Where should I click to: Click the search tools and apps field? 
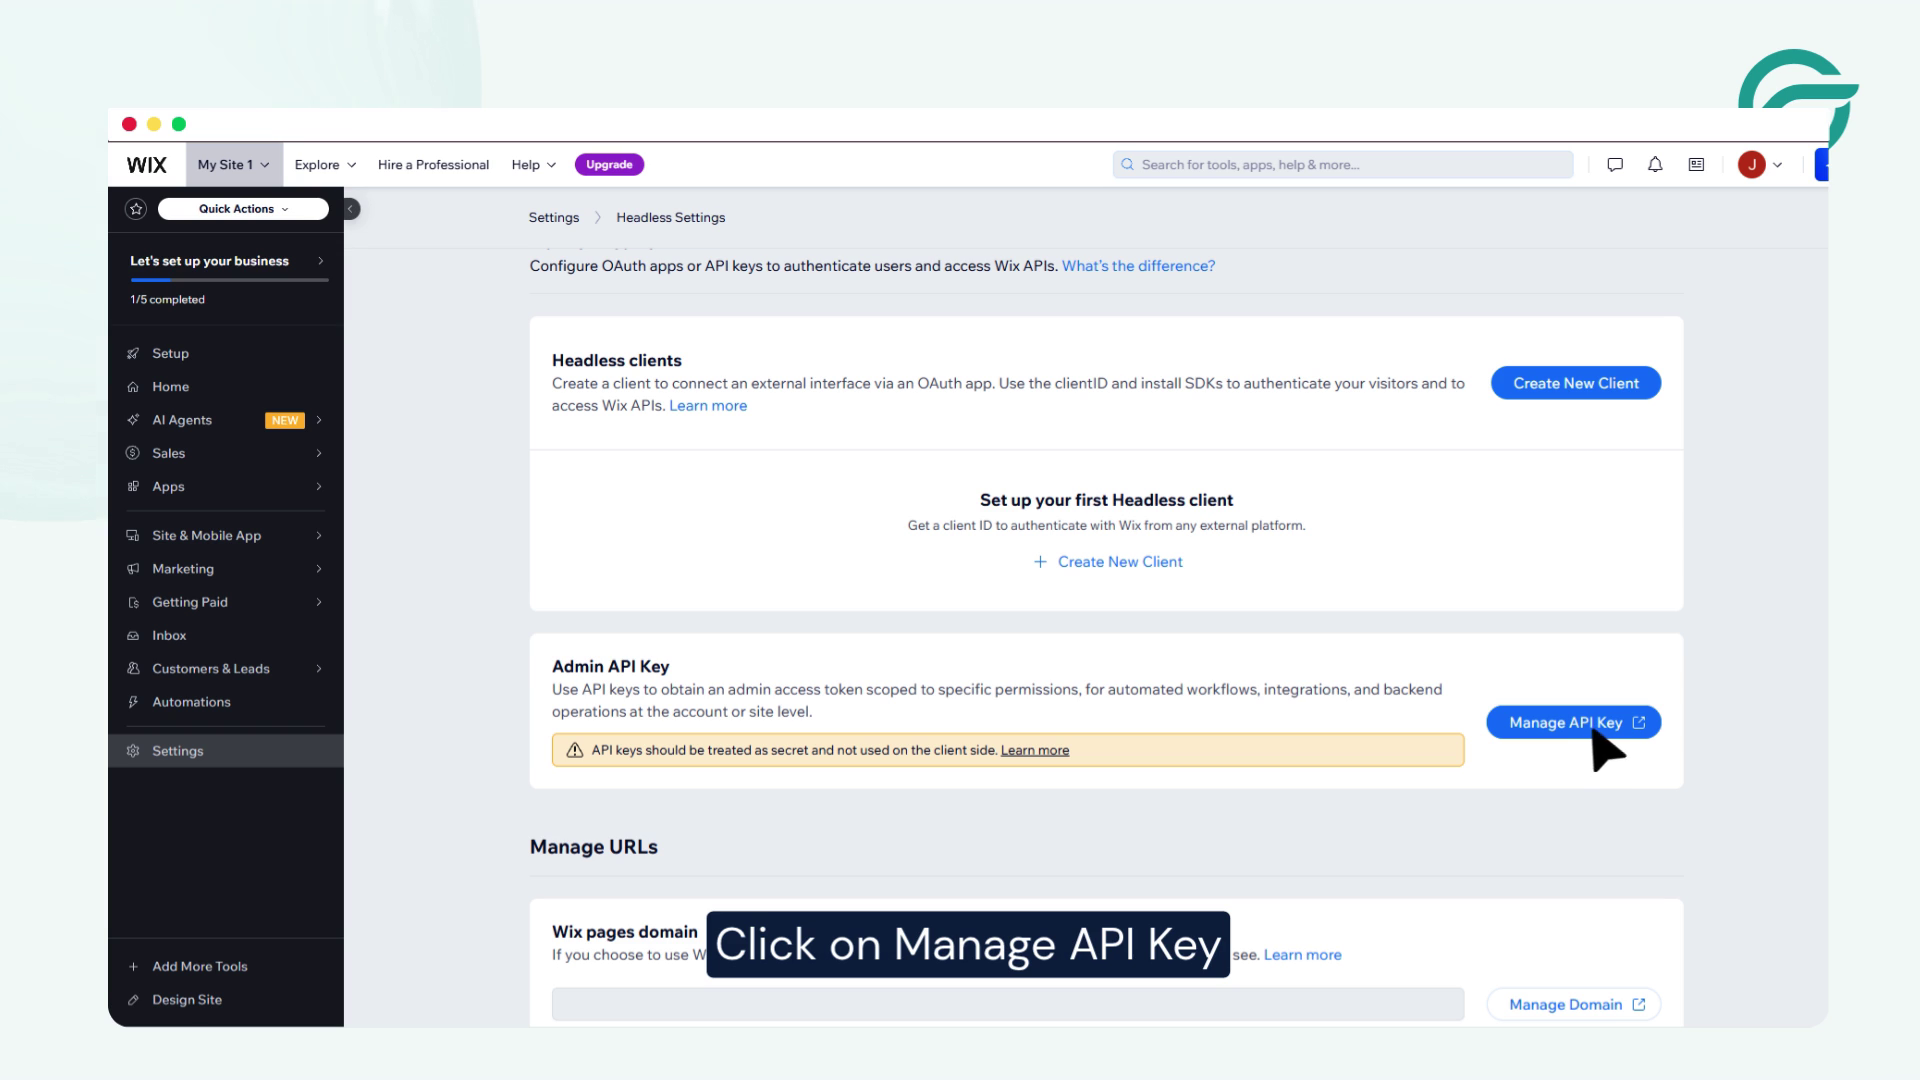[x=1343, y=165]
